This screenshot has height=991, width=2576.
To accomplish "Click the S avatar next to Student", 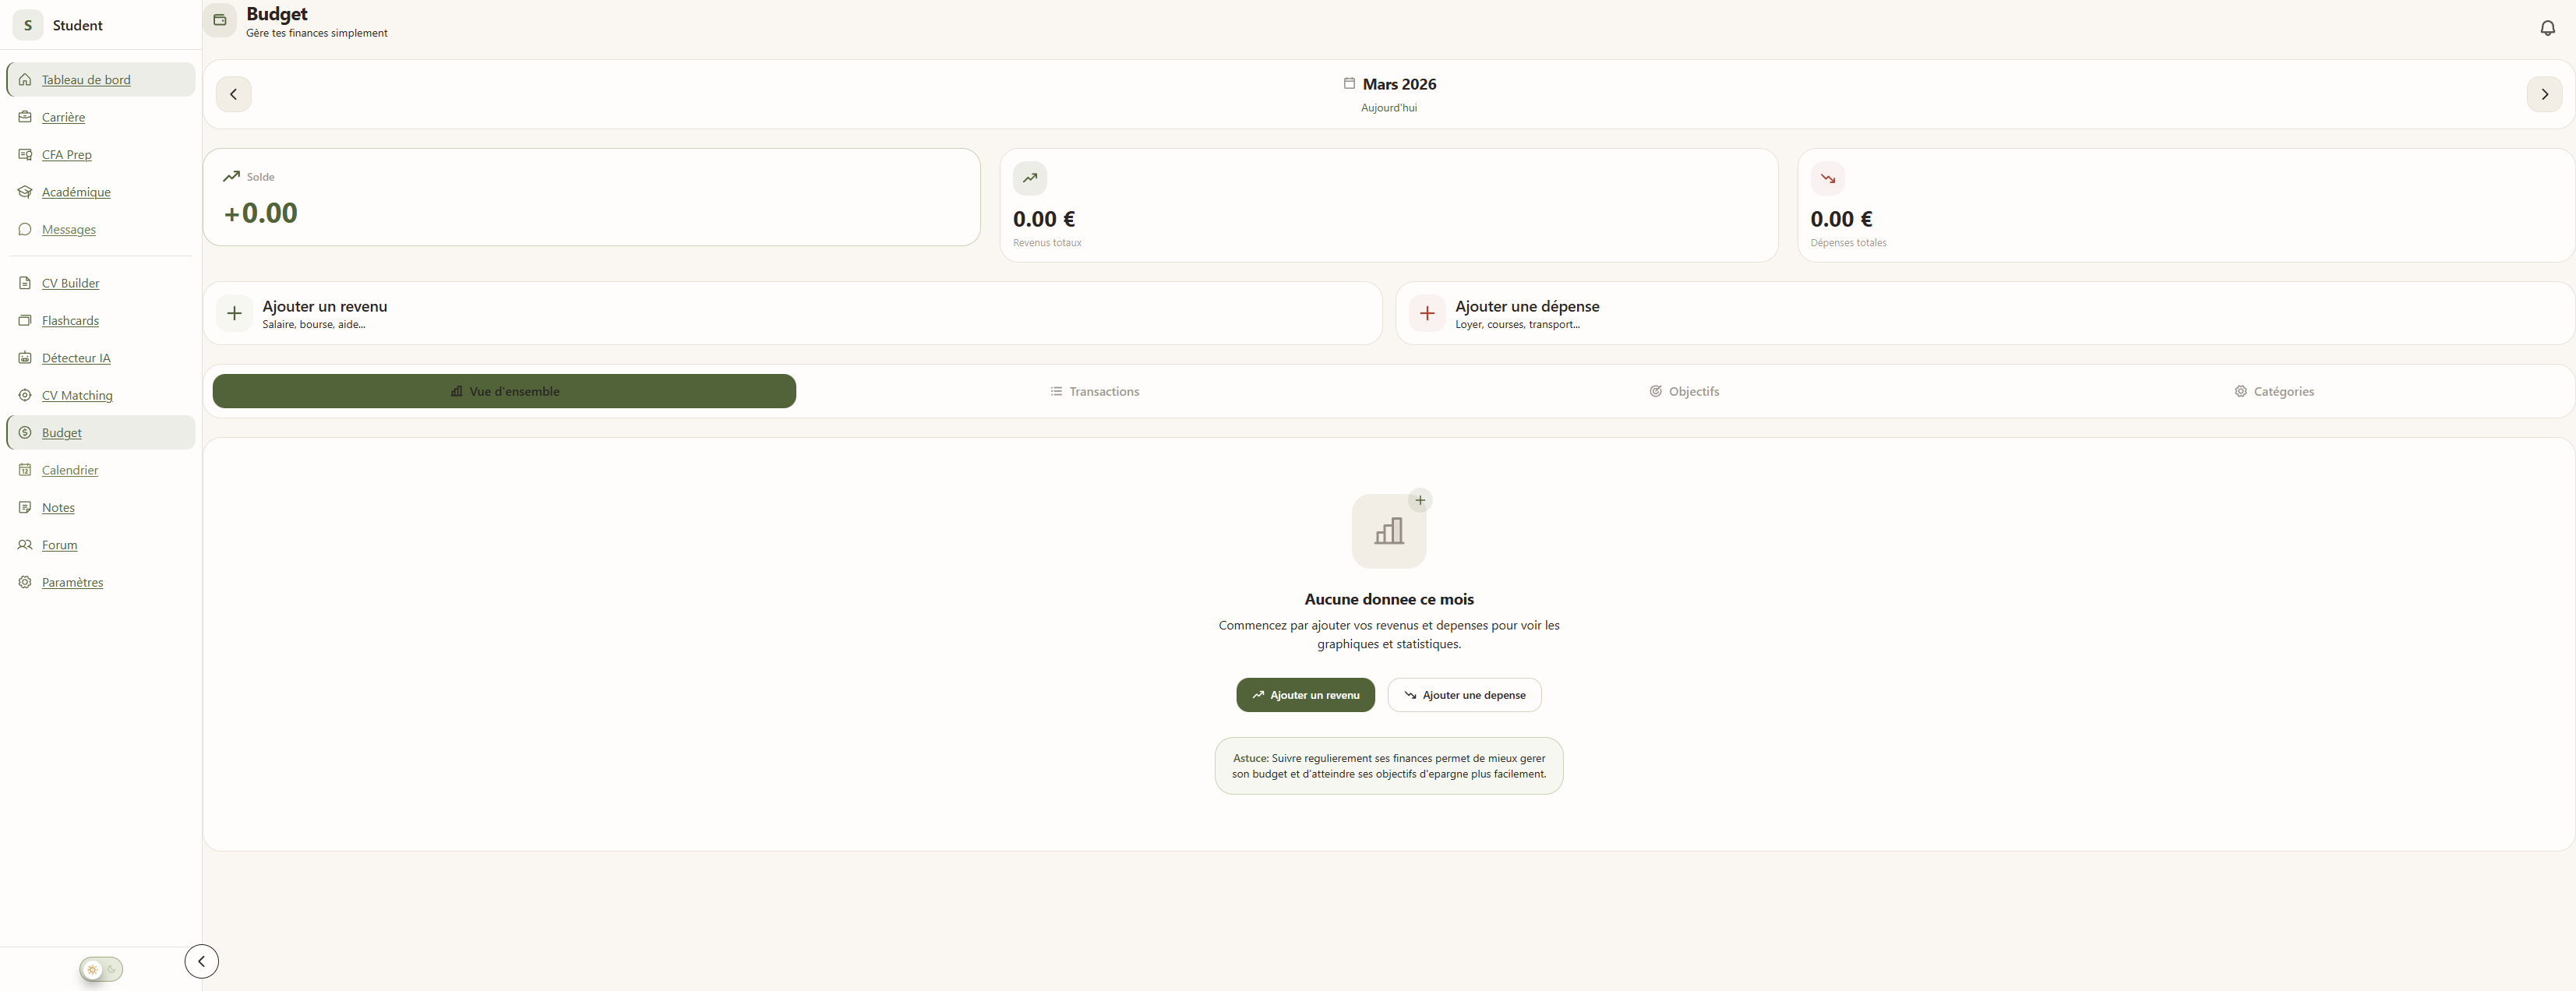I will (28, 25).
